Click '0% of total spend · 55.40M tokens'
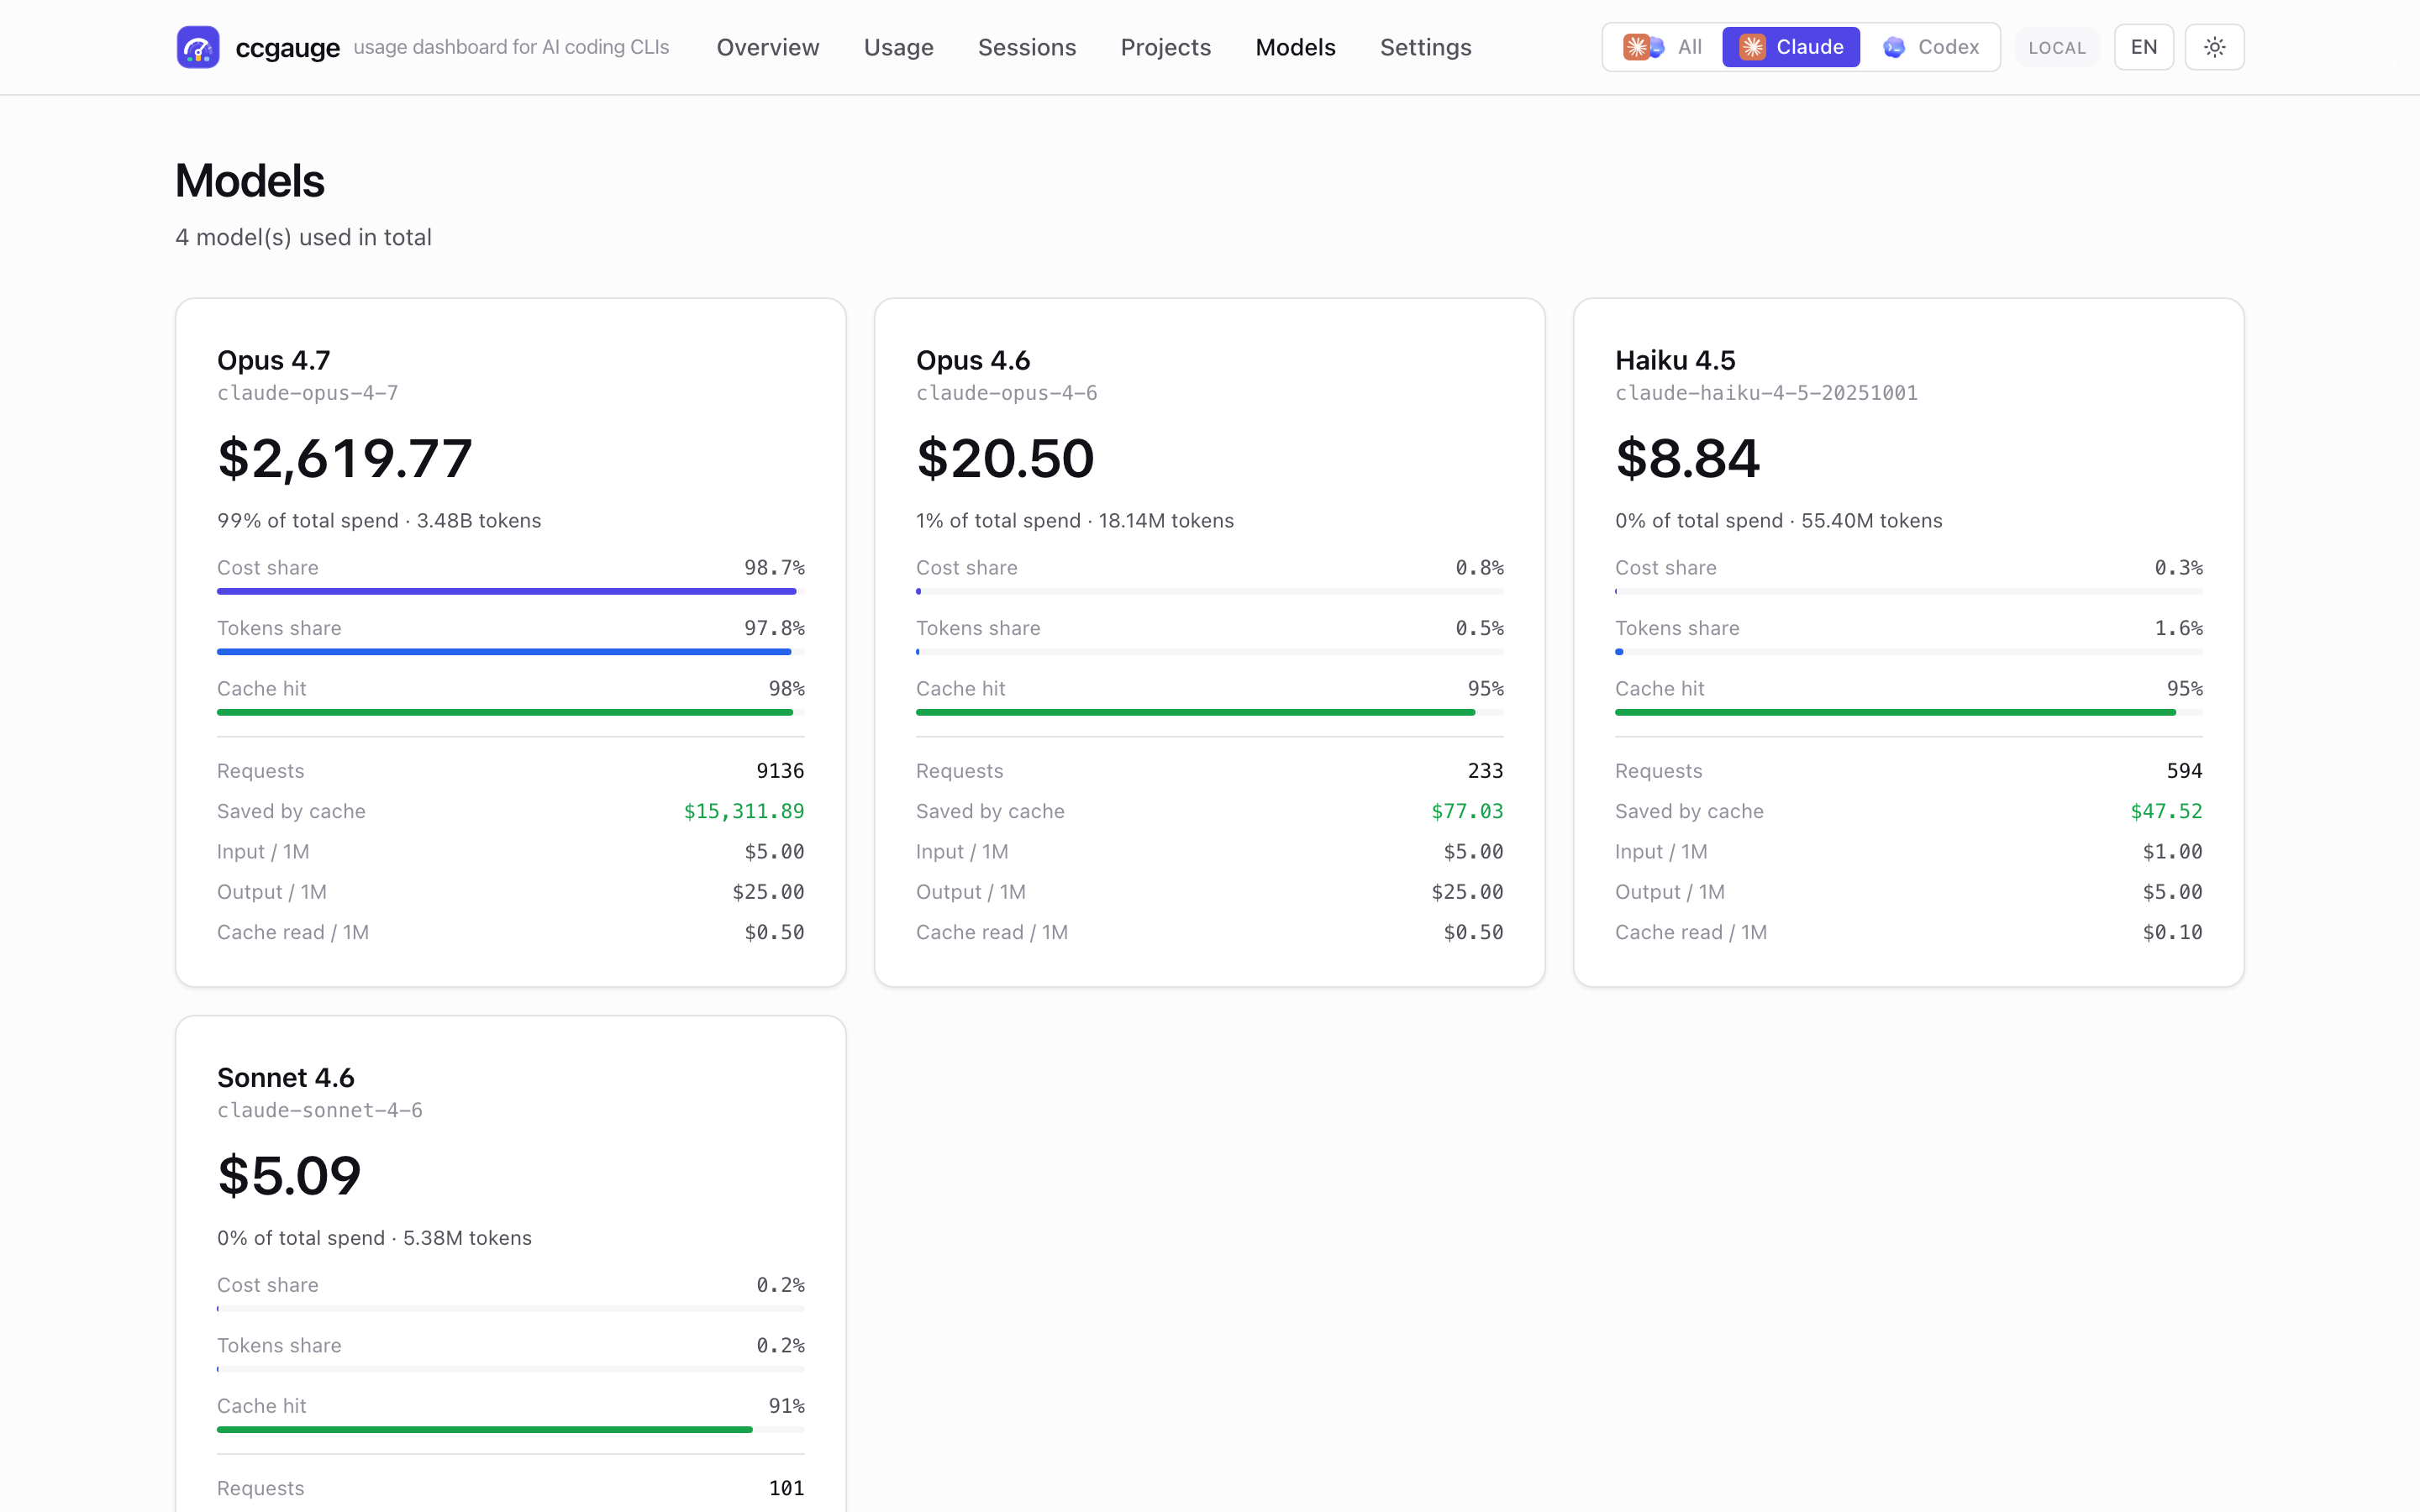2420x1512 pixels. coord(1778,521)
